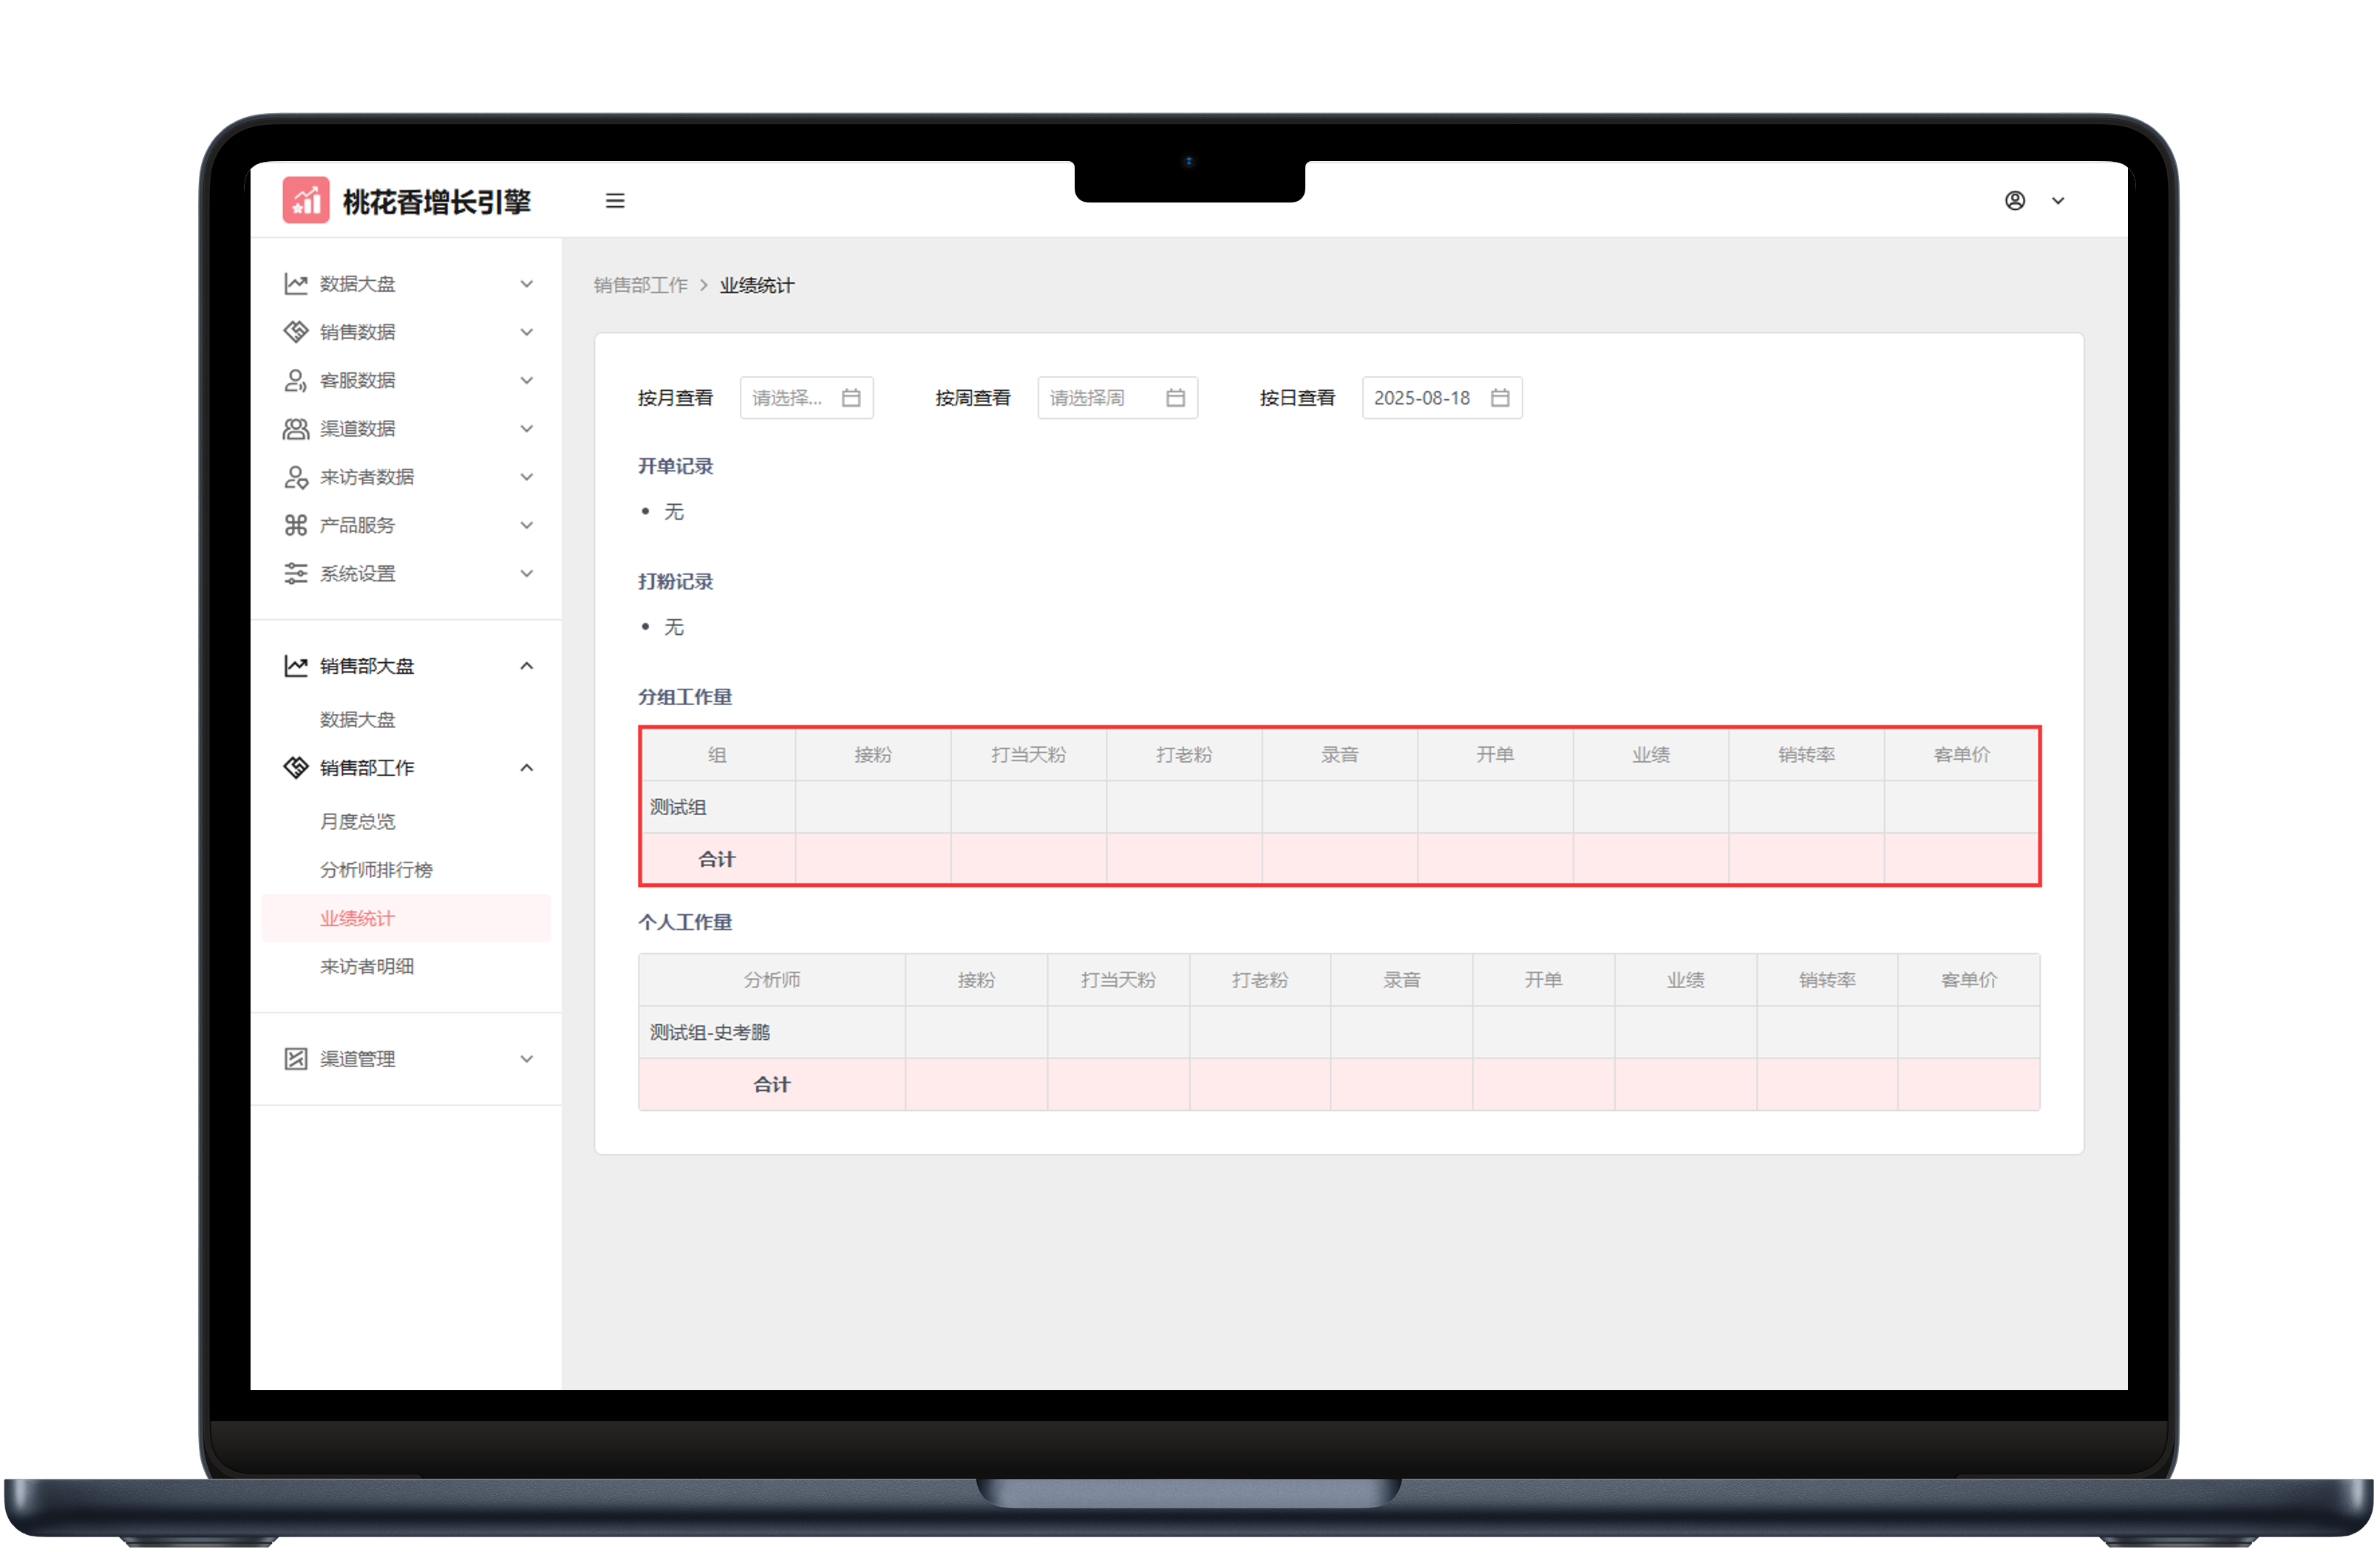Click the 渠道数据 group icon
Image resolution: width=2380 pixels, height=1552 pixels.
point(295,429)
